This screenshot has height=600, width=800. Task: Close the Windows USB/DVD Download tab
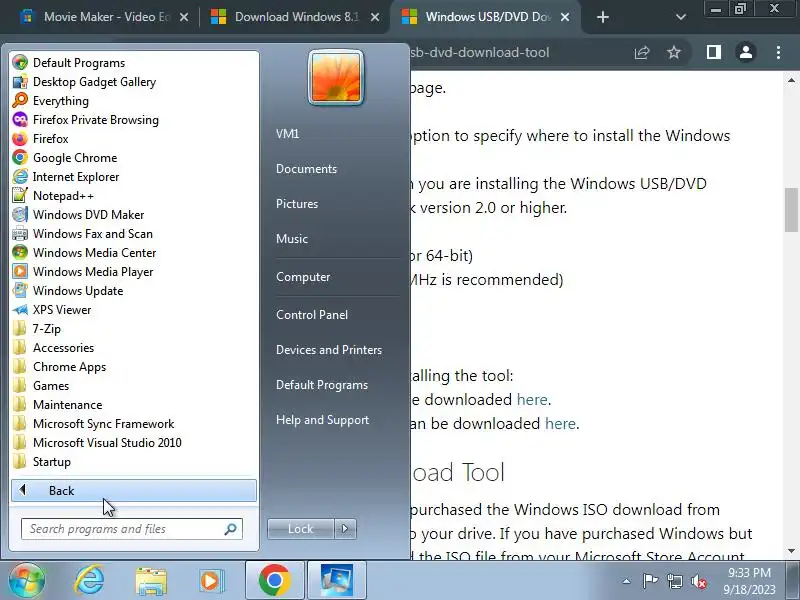565,17
